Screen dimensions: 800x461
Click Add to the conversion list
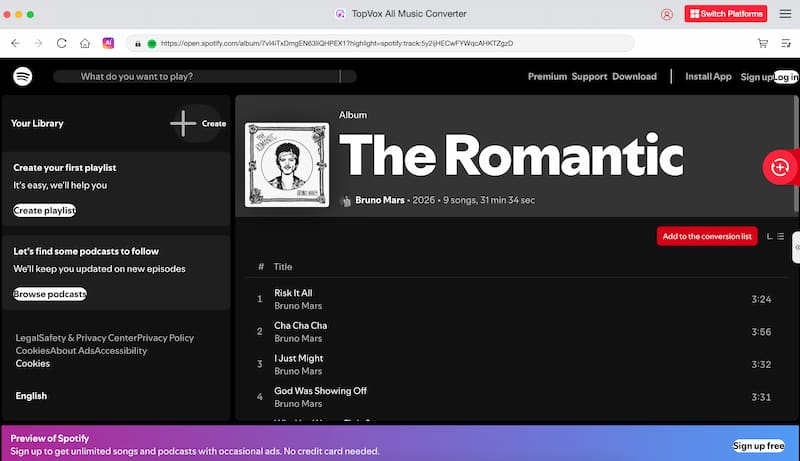coord(707,236)
